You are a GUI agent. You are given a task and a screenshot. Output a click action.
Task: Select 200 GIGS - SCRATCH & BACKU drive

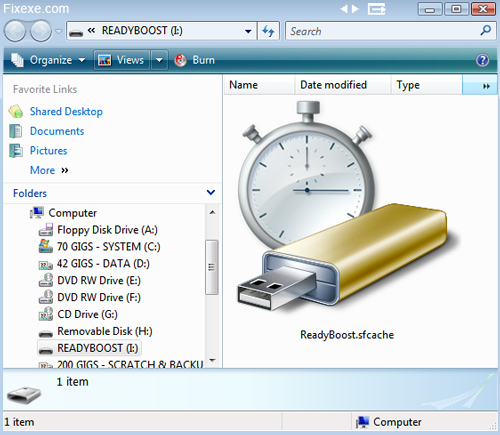click(130, 364)
